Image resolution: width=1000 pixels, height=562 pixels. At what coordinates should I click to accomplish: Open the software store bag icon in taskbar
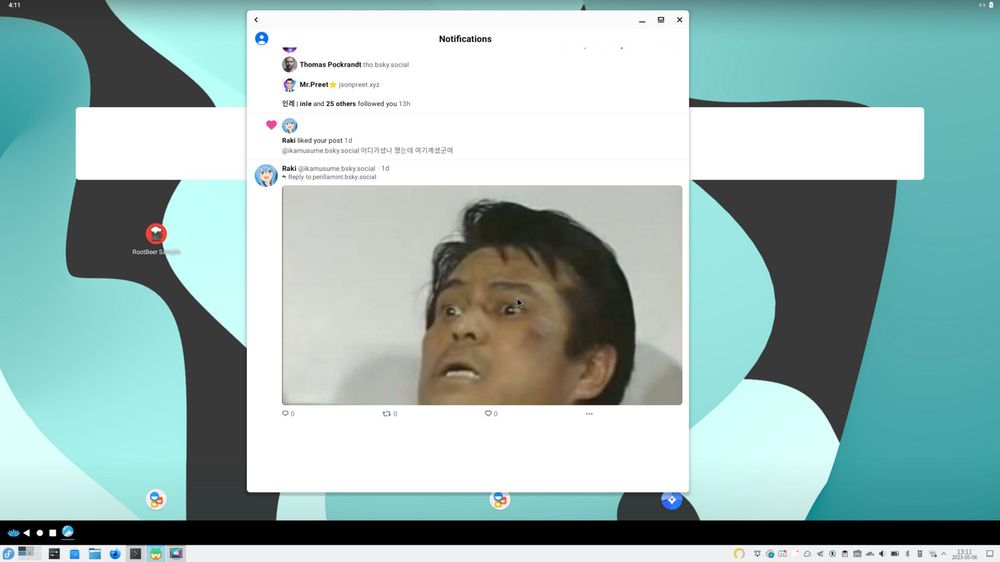[x=75, y=554]
